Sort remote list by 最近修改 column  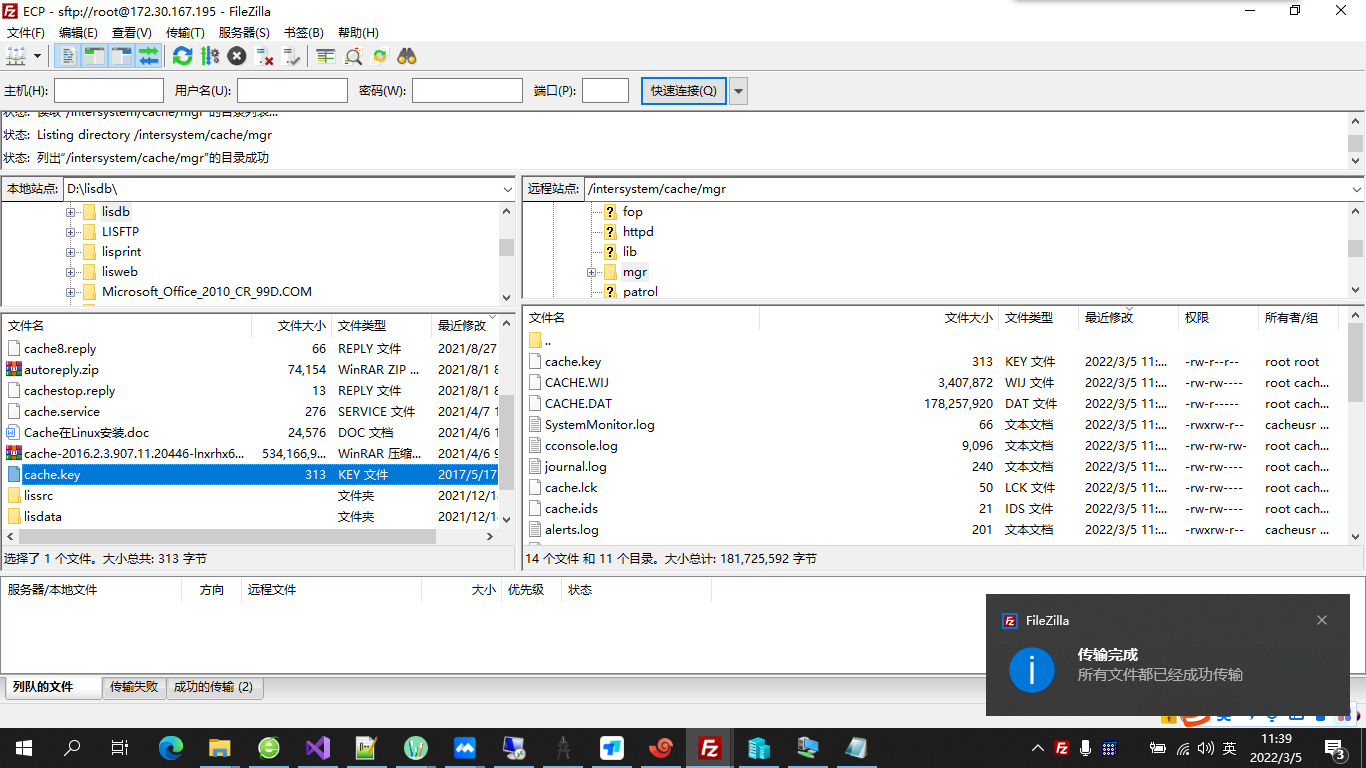point(1128,318)
